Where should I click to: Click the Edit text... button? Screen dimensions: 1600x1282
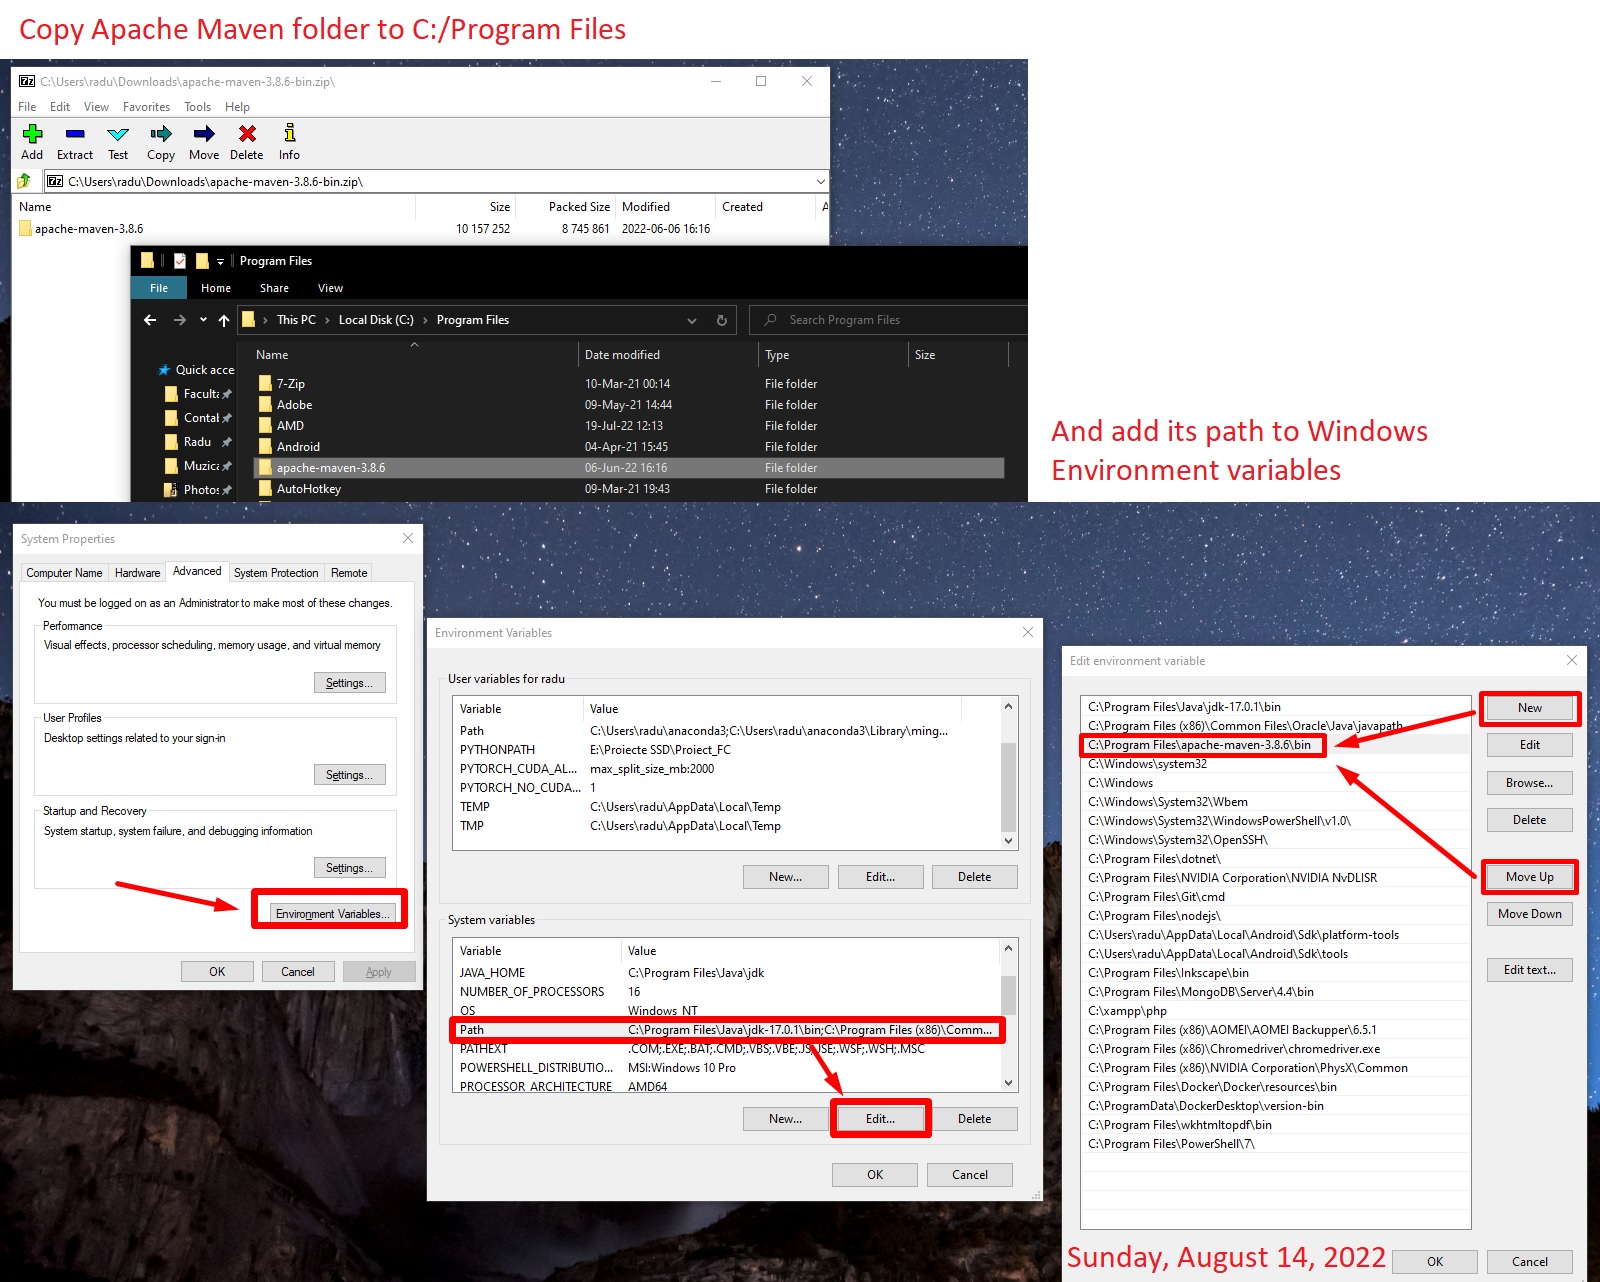(1529, 970)
